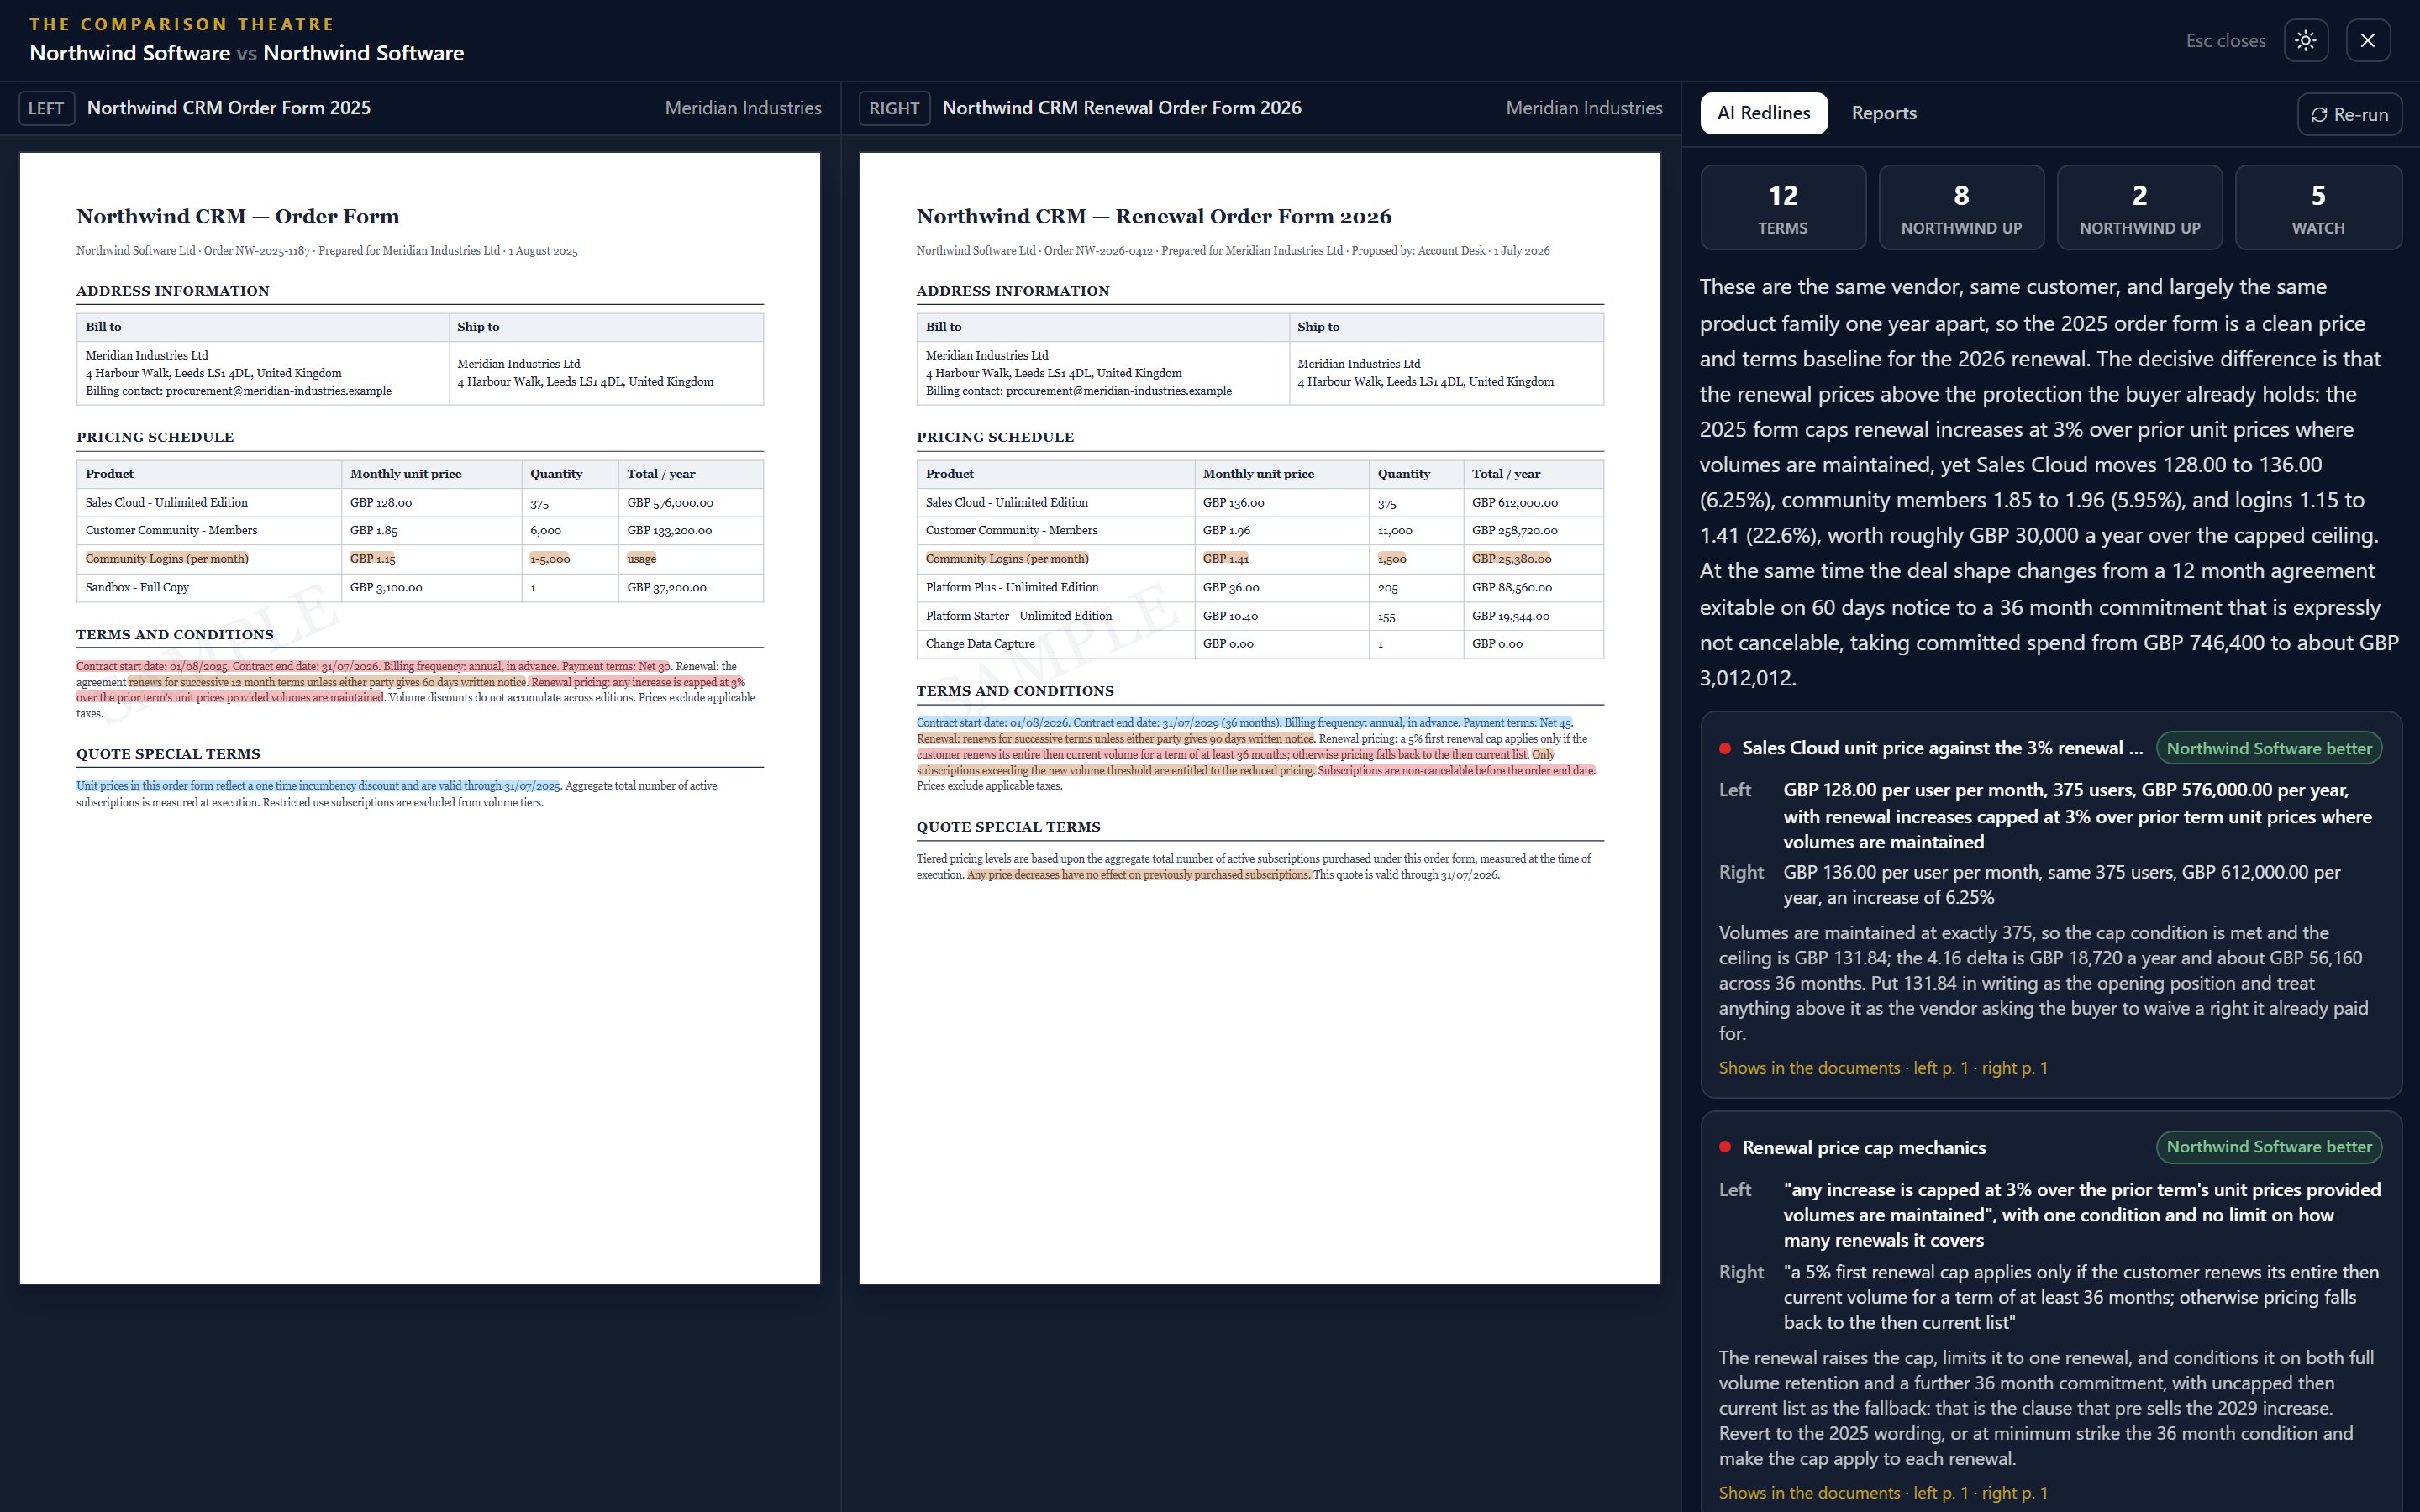Follow the 'right p. 1' link in the Renewal price cap card
This screenshot has width=2420, height=1512.
pos(2015,1493)
